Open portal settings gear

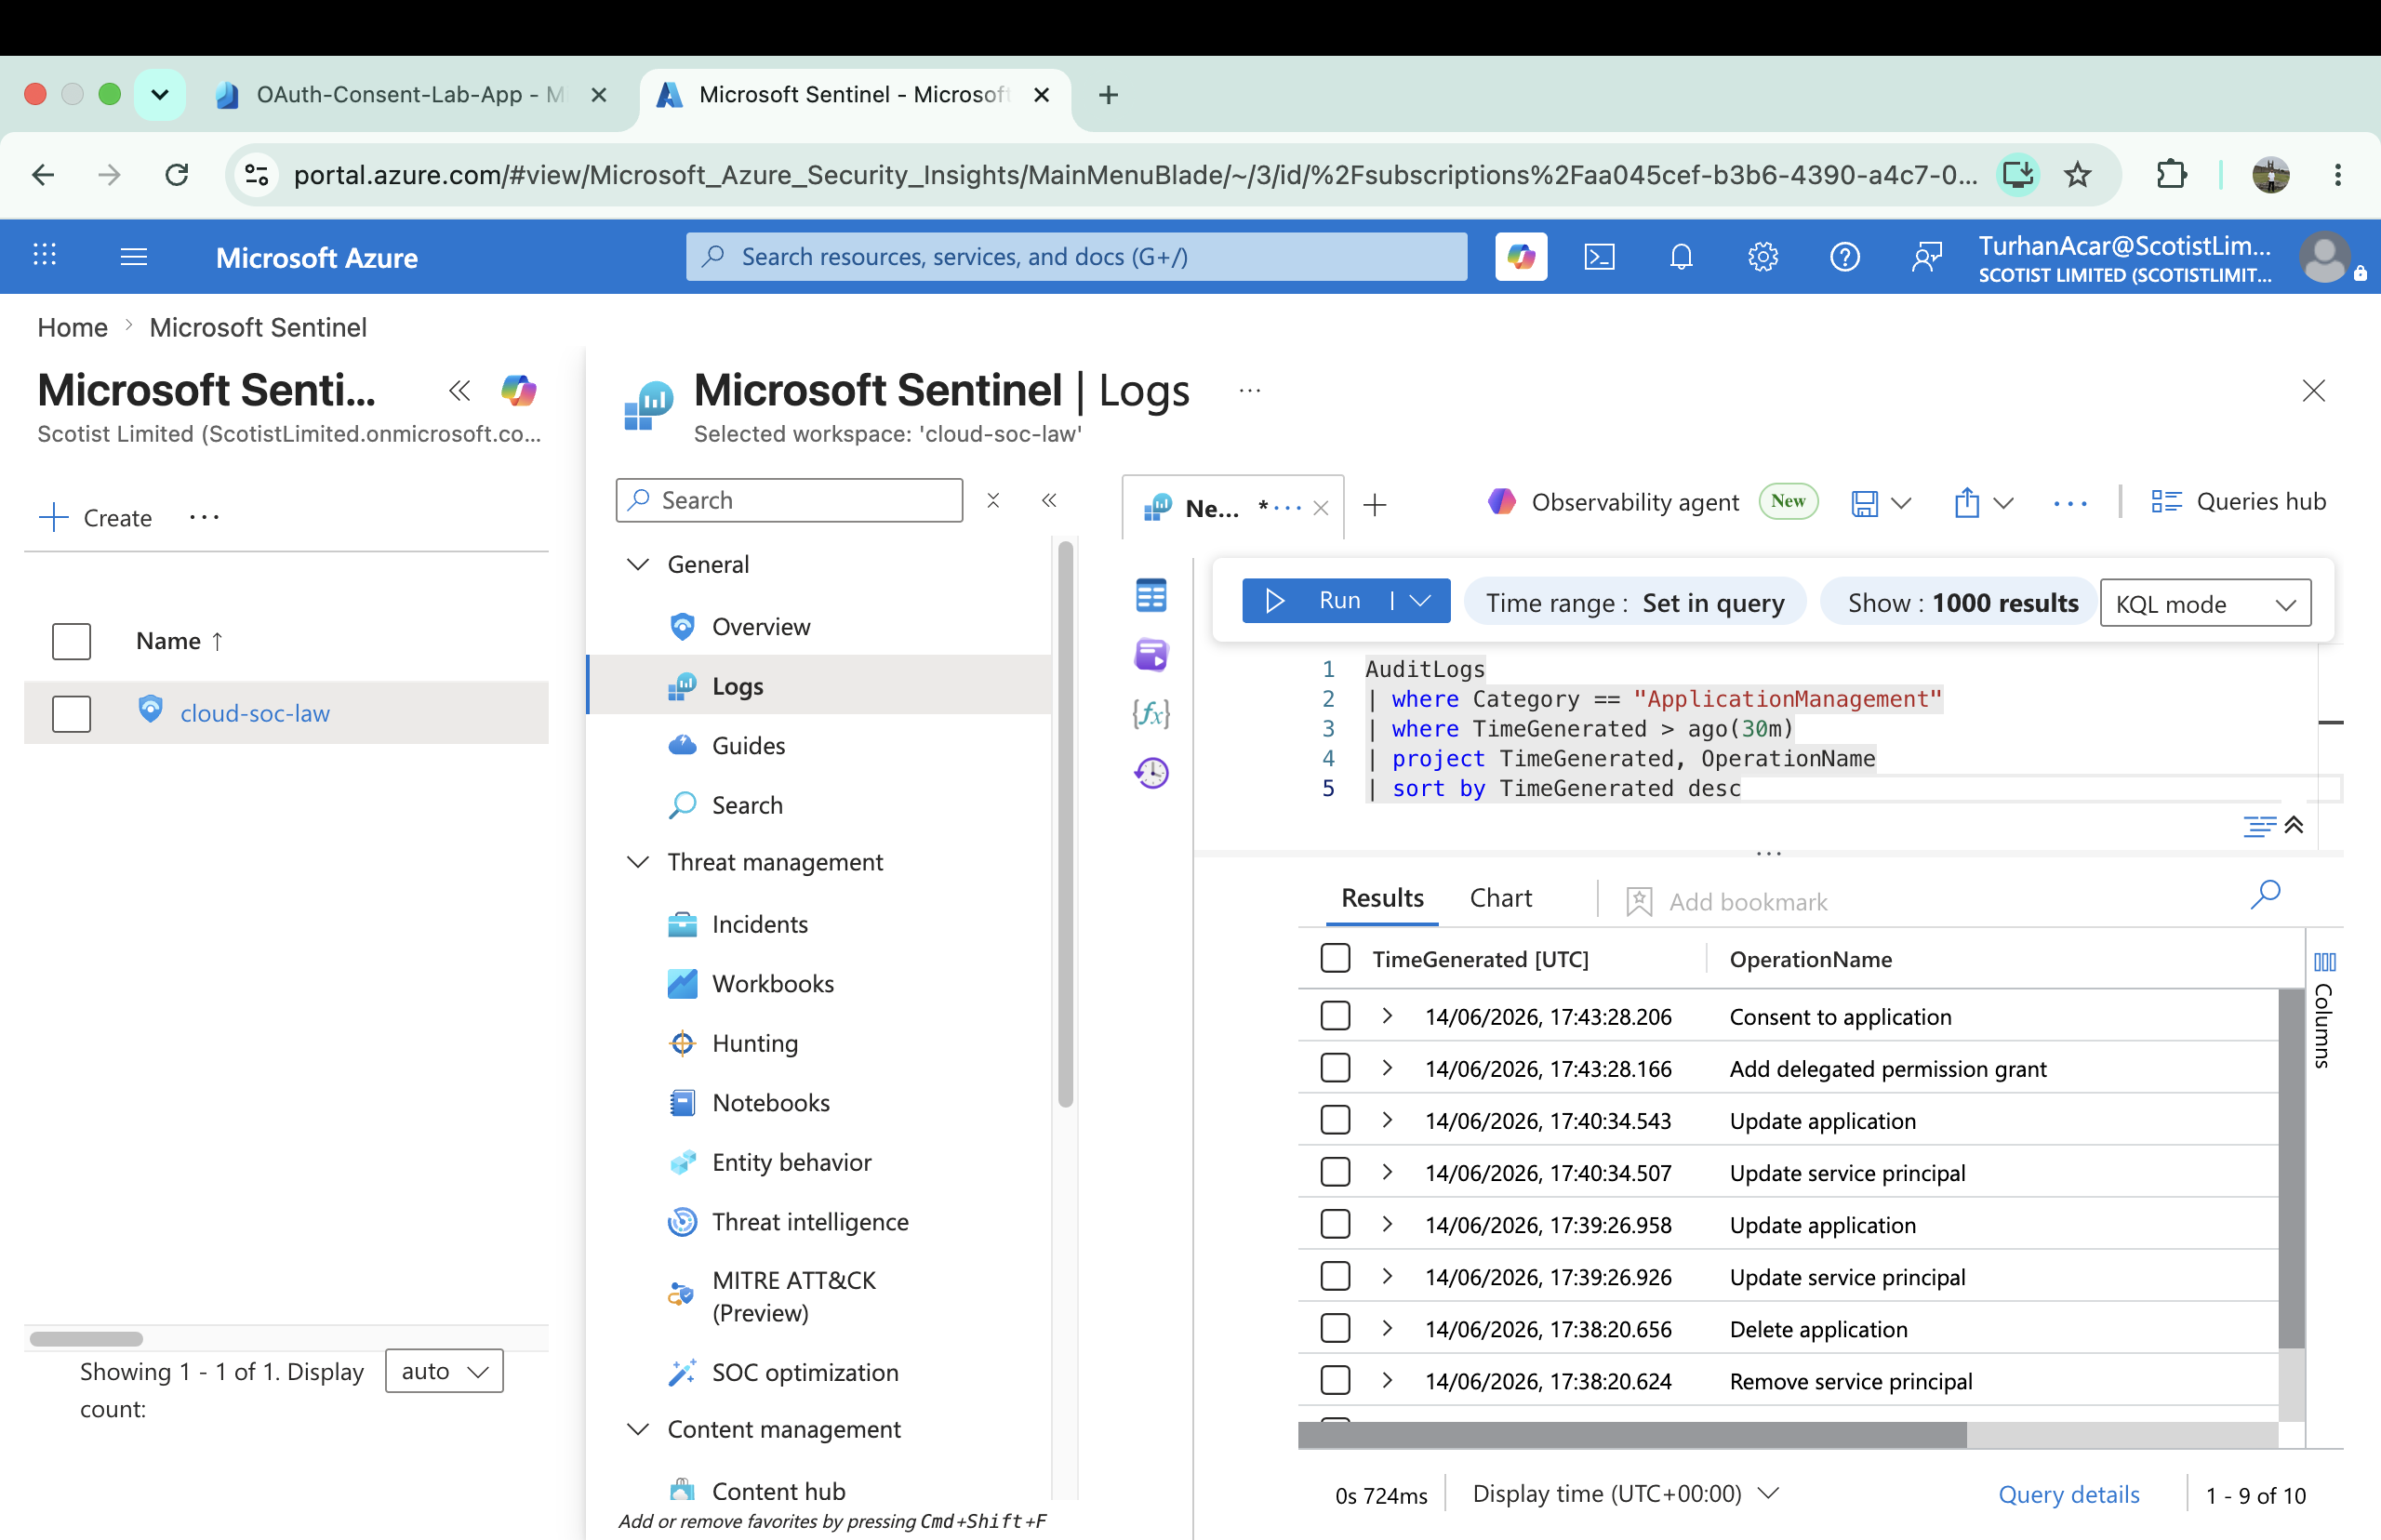(1763, 257)
